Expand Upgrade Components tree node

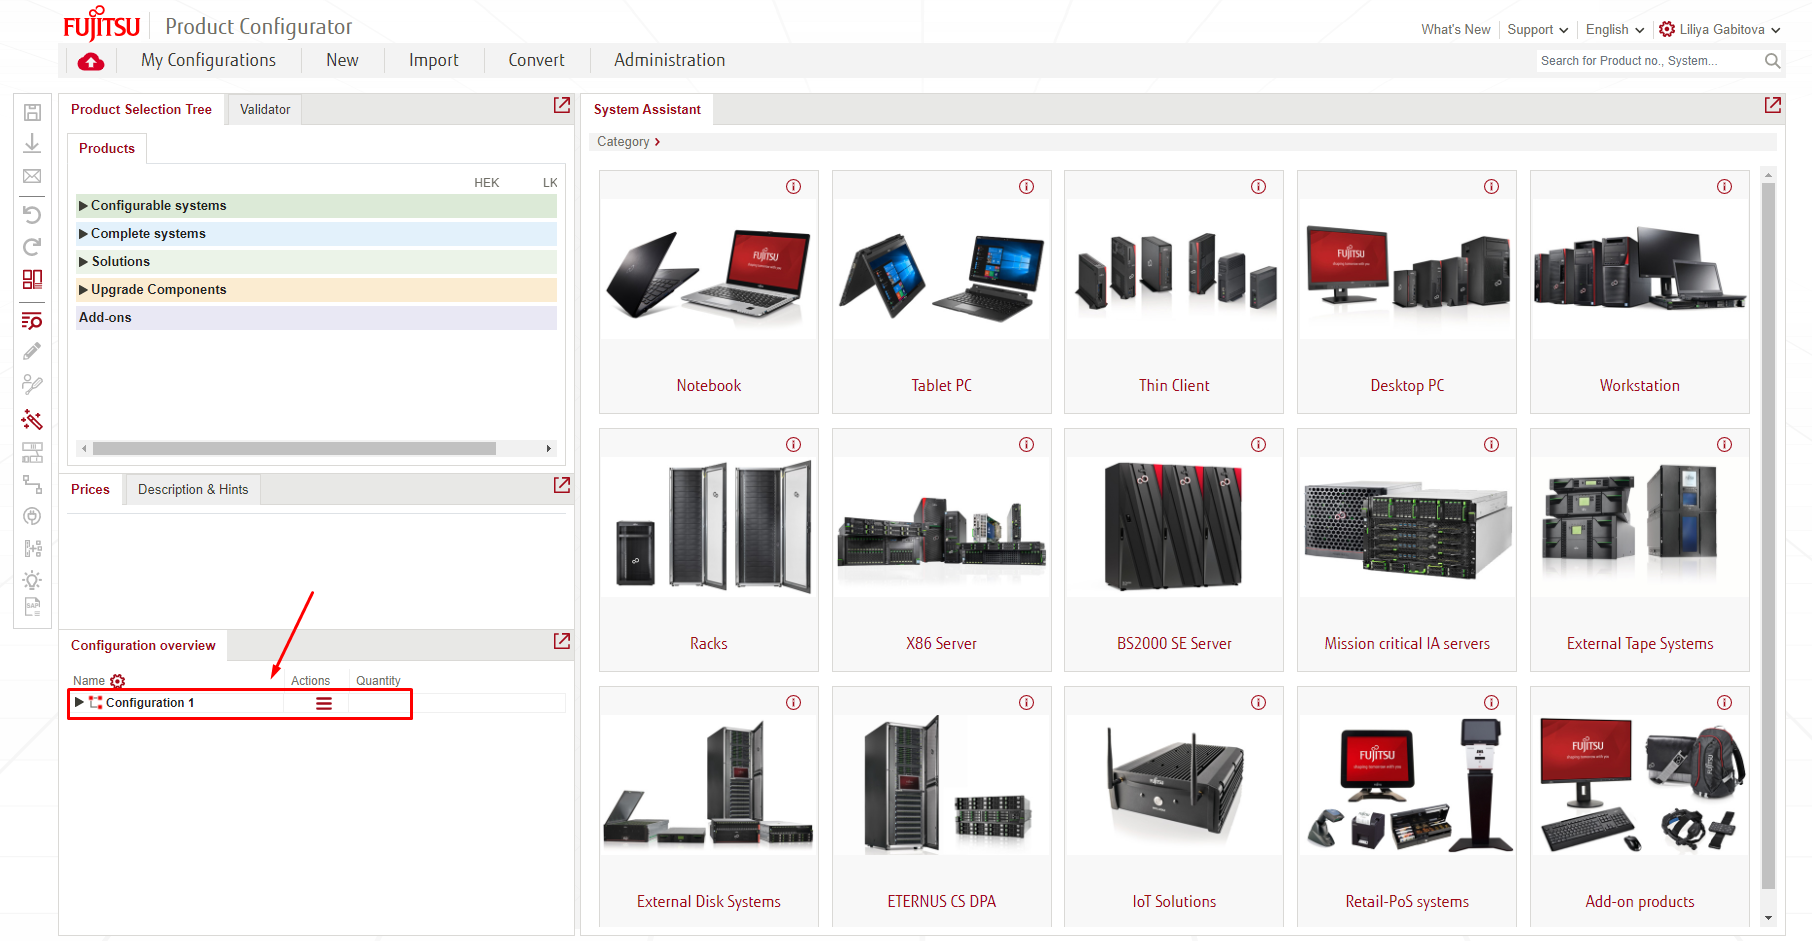point(83,290)
